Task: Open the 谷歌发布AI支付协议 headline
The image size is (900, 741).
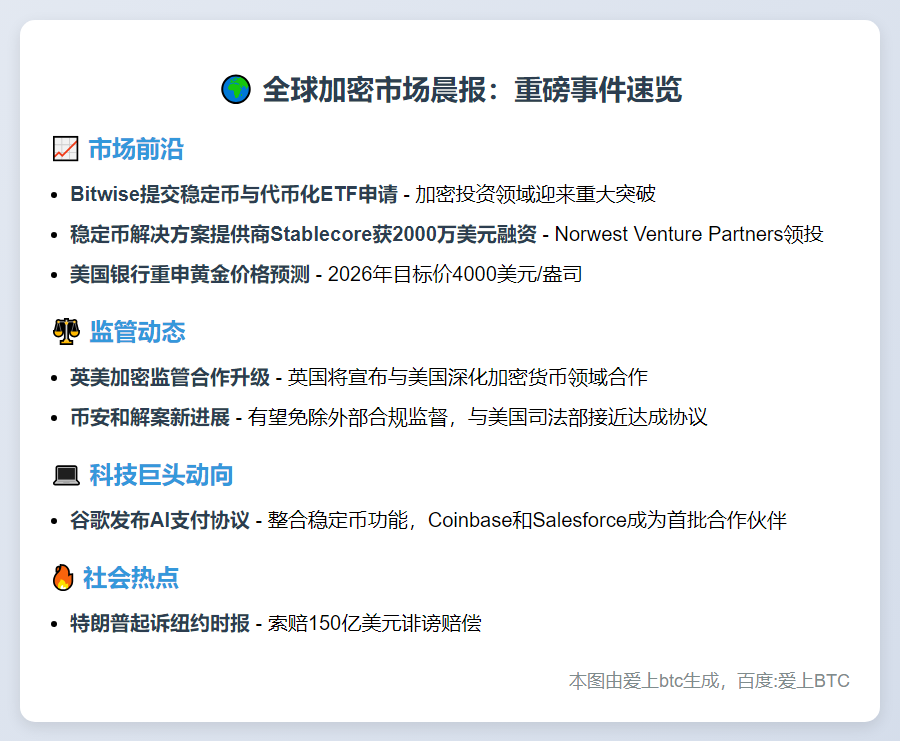Action: tap(160, 520)
